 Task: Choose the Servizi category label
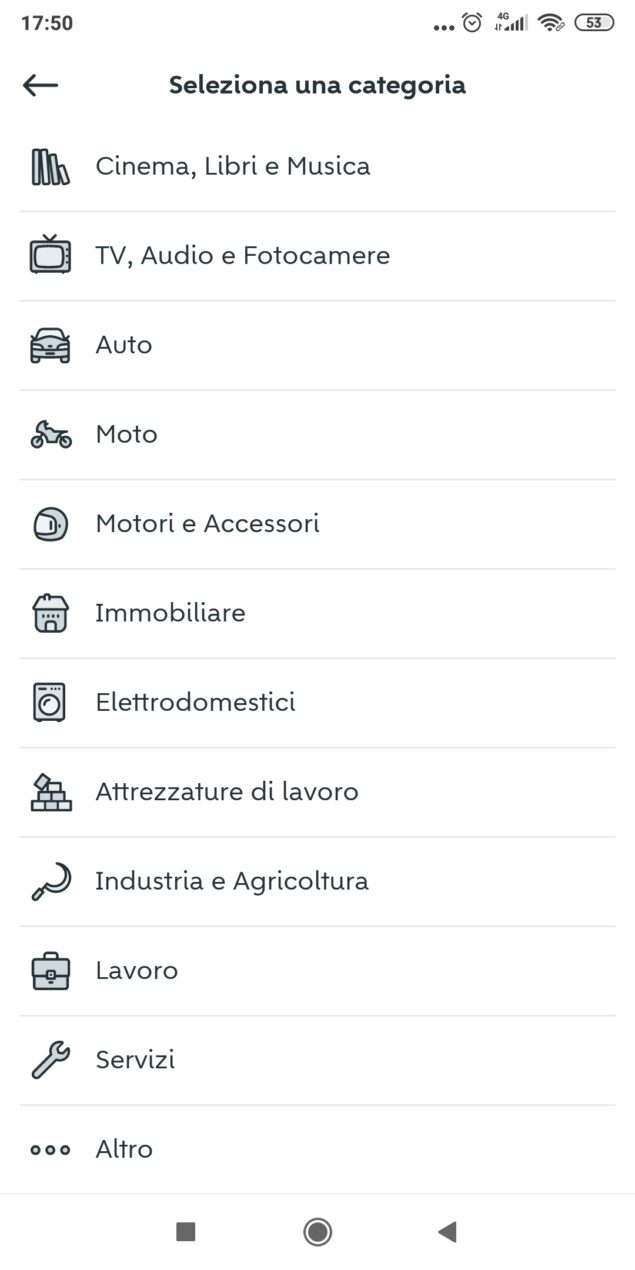coord(135,1060)
